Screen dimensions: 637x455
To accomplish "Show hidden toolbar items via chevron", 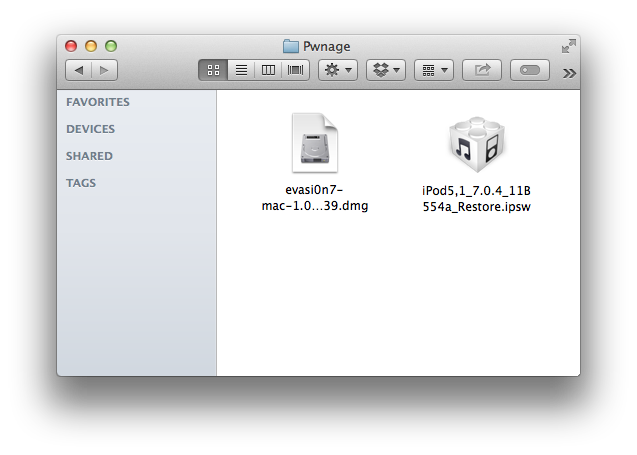I will pyautogui.click(x=569, y=72).
